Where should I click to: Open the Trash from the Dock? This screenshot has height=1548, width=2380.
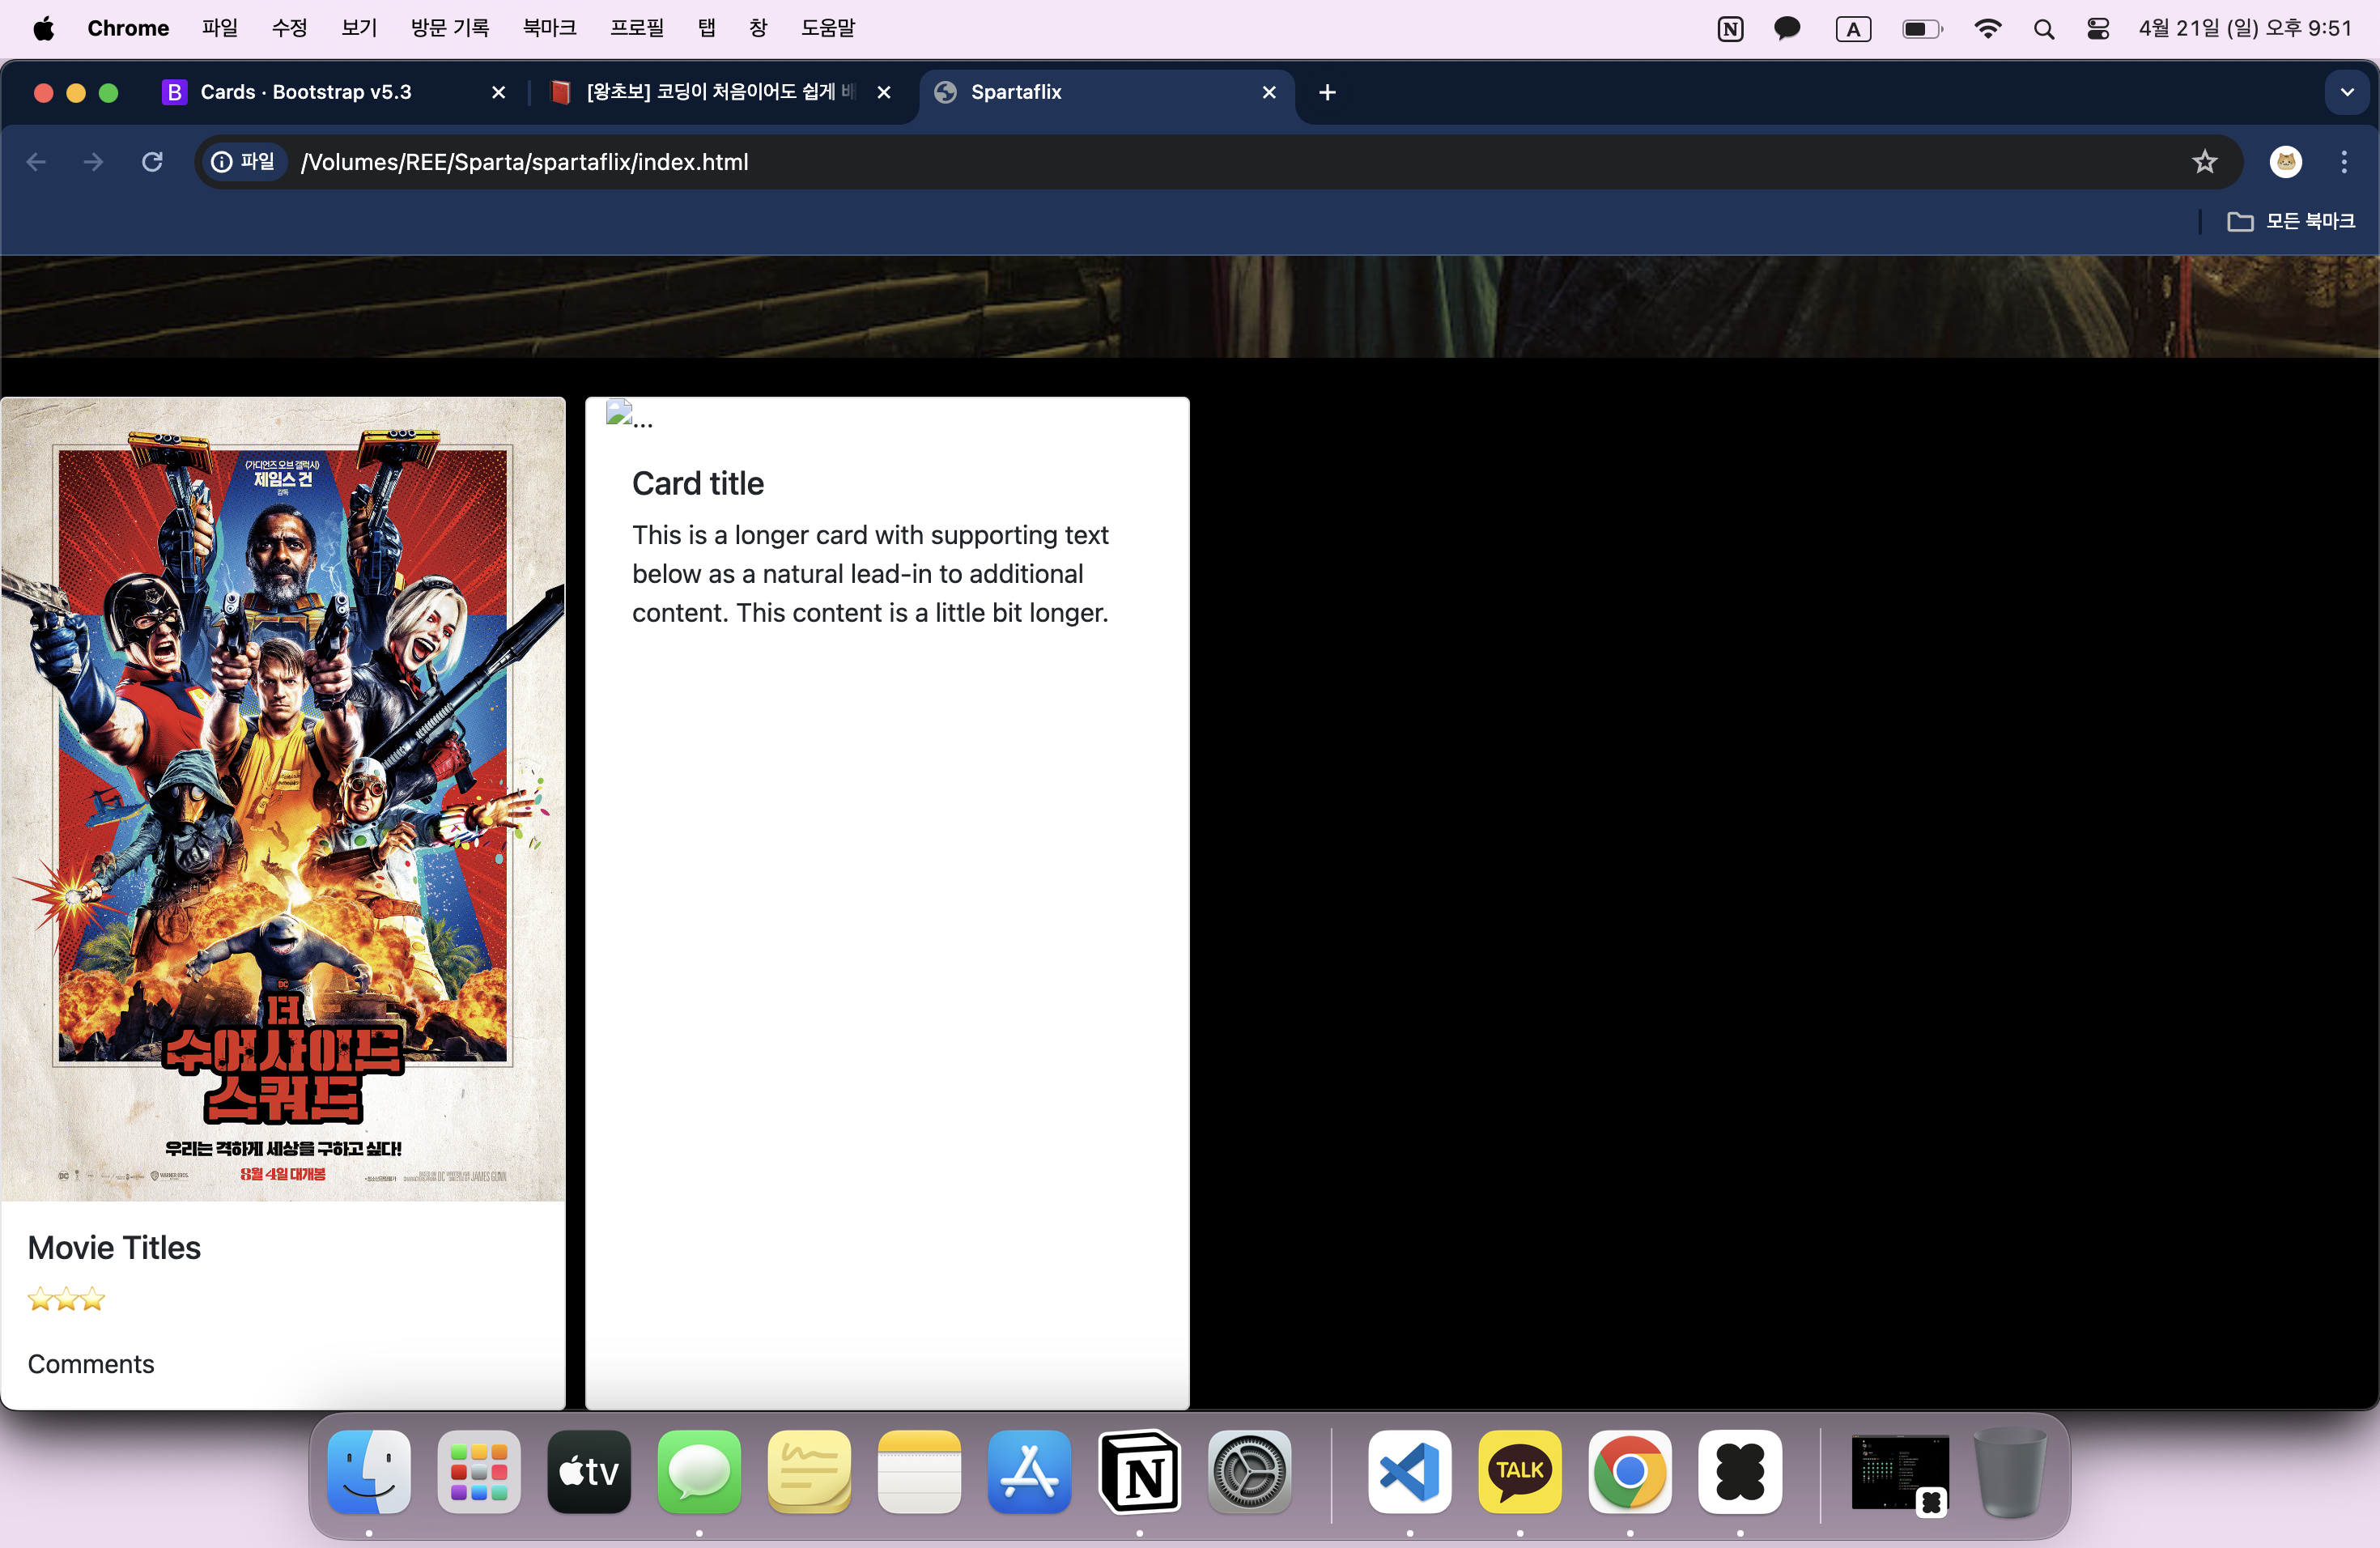tap(2009, 1471)
